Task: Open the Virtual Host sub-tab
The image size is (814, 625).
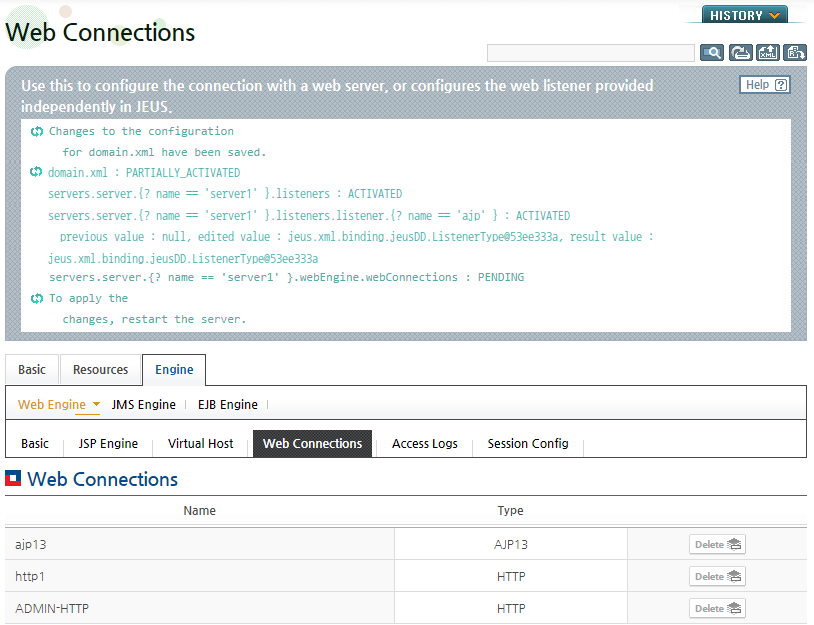Action: click(x=200, y=443)
